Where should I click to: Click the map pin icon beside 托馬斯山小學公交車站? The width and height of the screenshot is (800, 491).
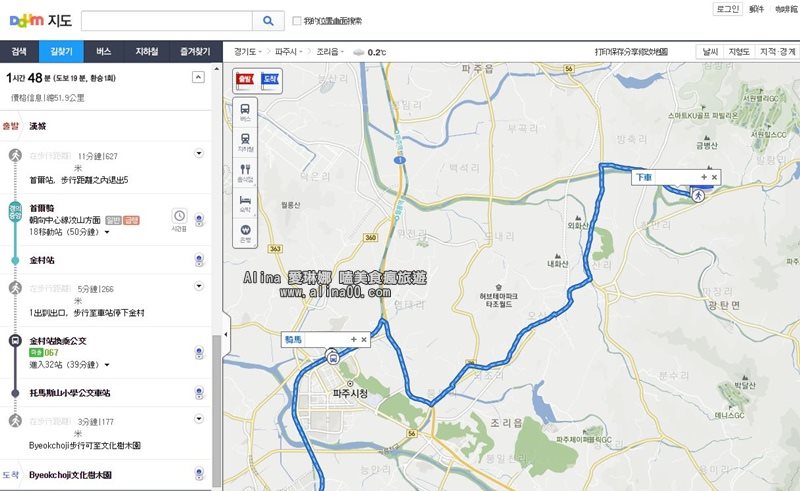[199, 392]
